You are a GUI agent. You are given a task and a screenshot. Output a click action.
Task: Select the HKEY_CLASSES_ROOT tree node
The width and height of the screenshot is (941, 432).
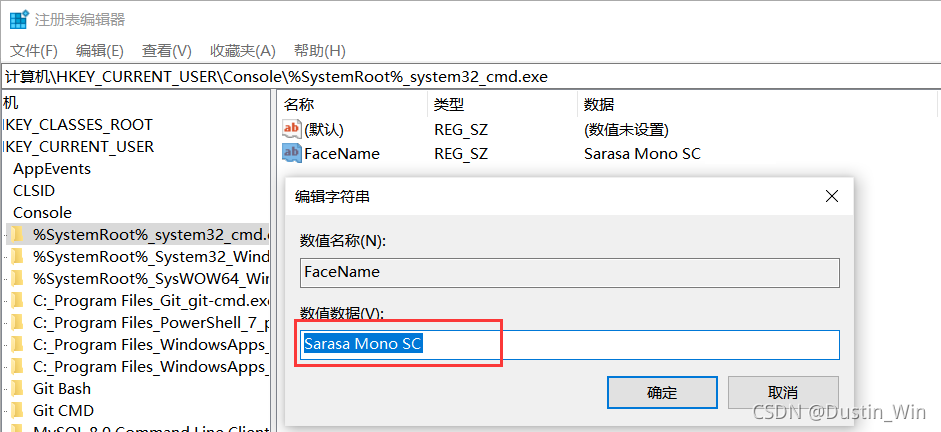(x=77, y=125)
